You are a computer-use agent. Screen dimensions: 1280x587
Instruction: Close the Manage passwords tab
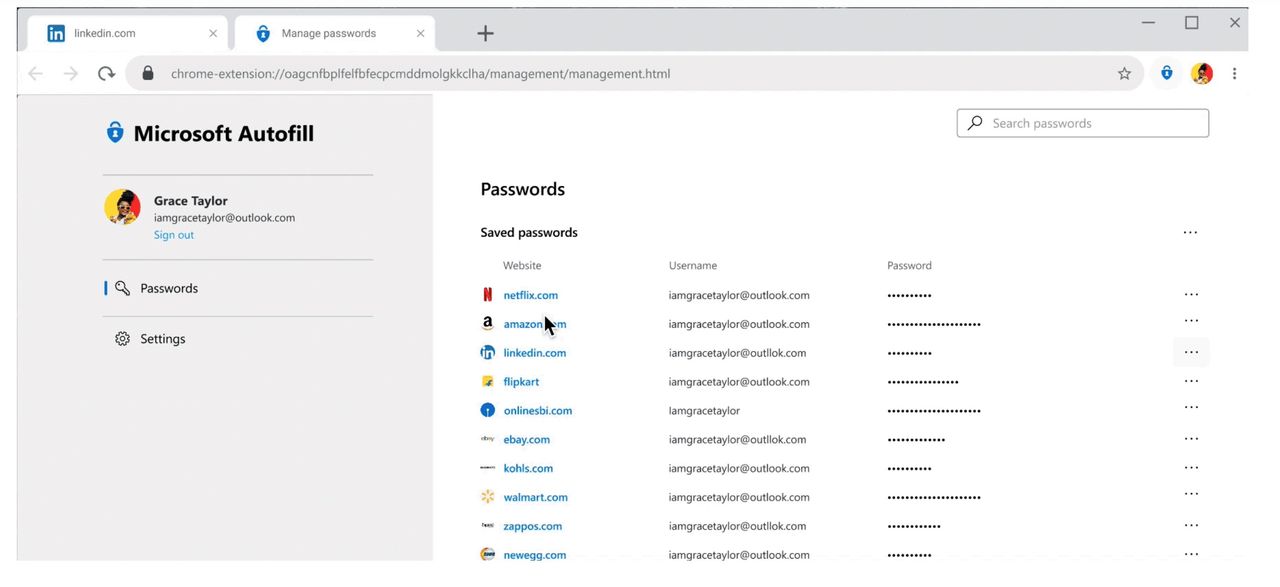(x=420, y=33)
